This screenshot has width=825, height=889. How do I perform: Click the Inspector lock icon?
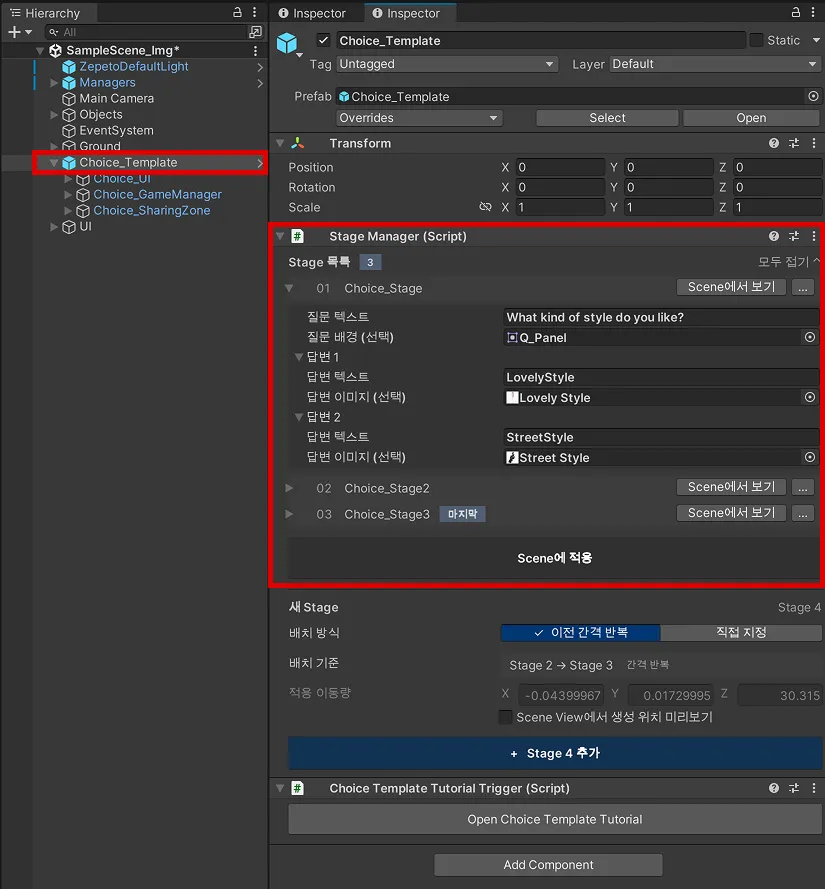[796, 12]
